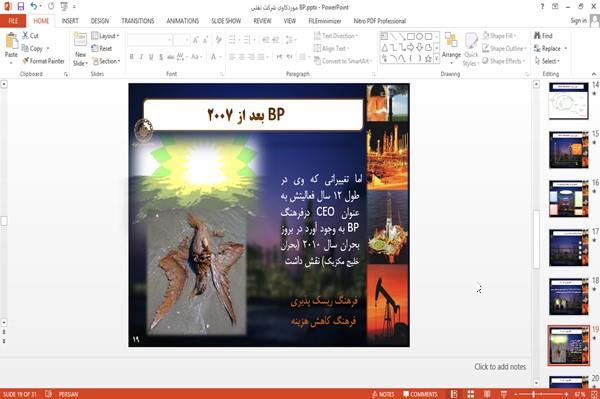The height and width of the screenshot is (399, 600).
Task: Reset the slide layout
Action: (102, 48)
